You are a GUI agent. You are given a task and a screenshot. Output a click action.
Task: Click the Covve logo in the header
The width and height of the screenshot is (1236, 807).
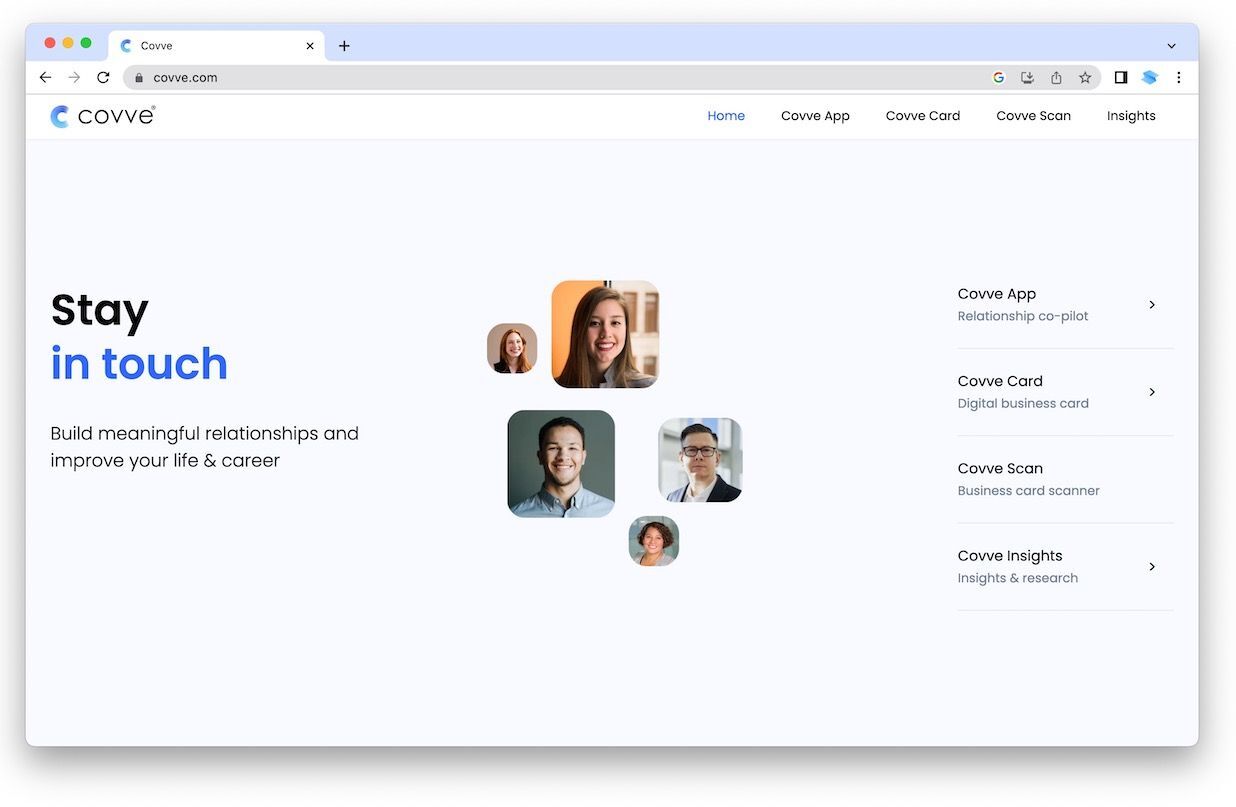pos(103,116)
